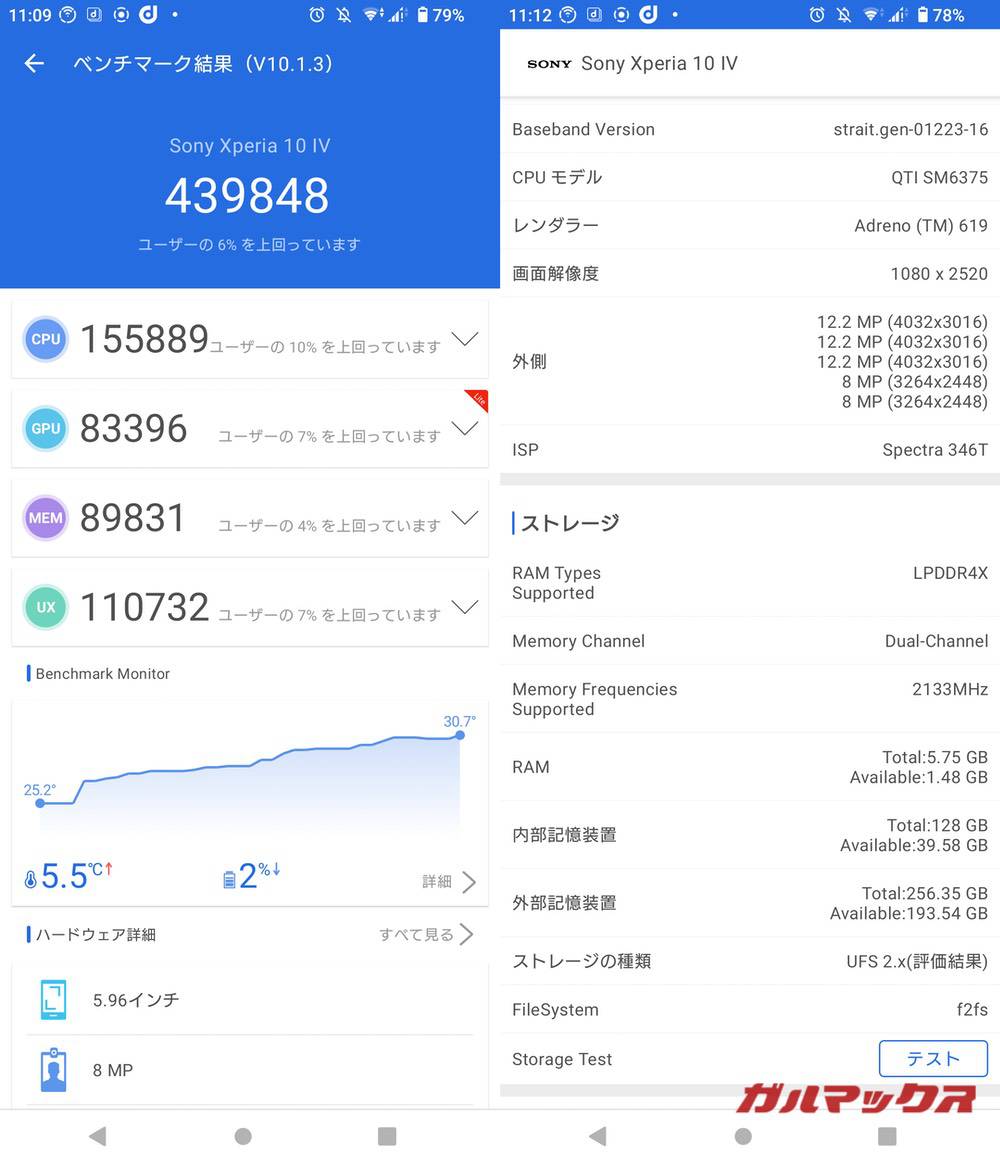Open 詳細 next to Benchmark Monitor
This screenshot has width=1000, height=1167.
click(x=438, y=880)
